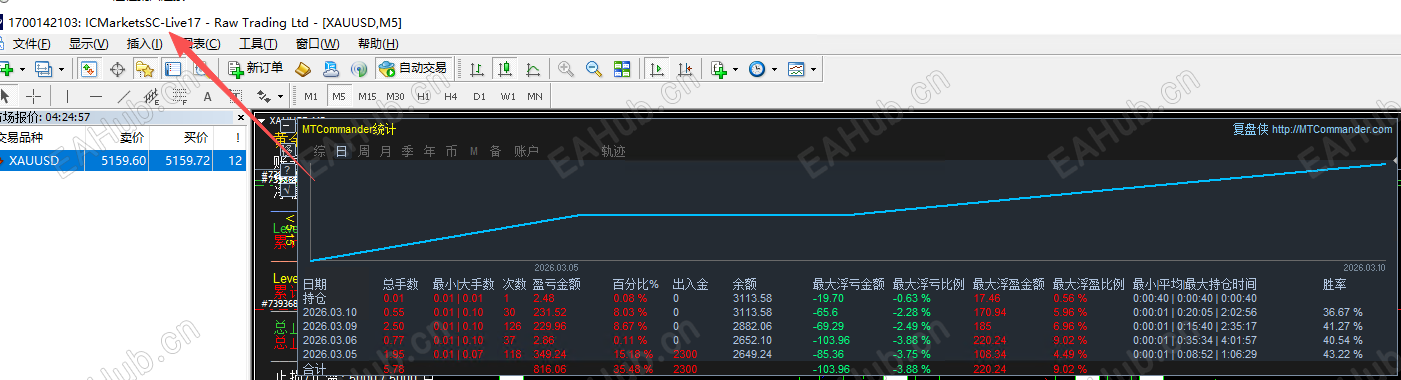Click the profiles icon
The height and width of the screenshot is (380, 1401).
[43, 69]
